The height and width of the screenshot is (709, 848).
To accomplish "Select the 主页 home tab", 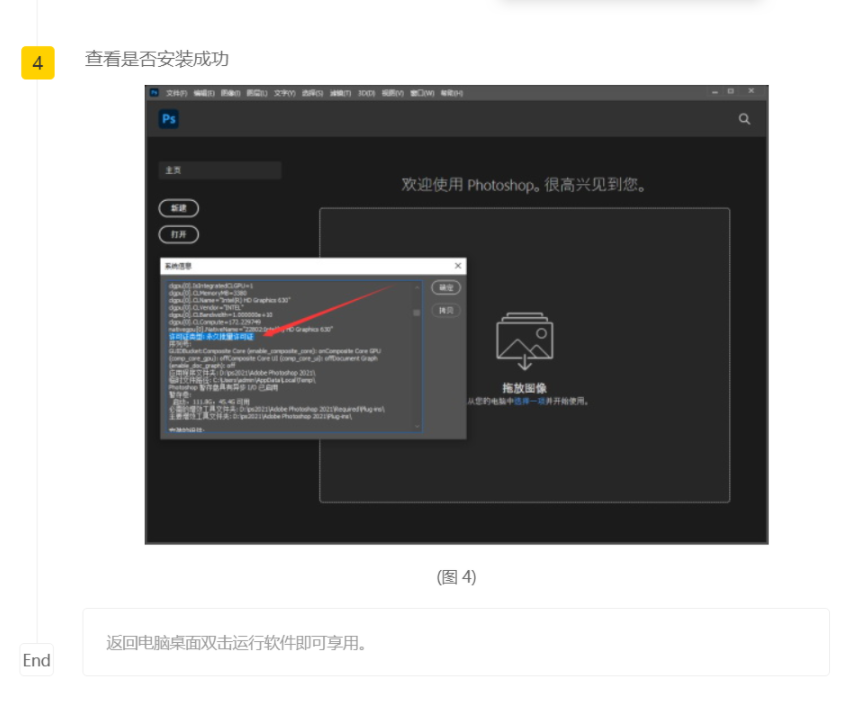I will (x=220, y=170).
